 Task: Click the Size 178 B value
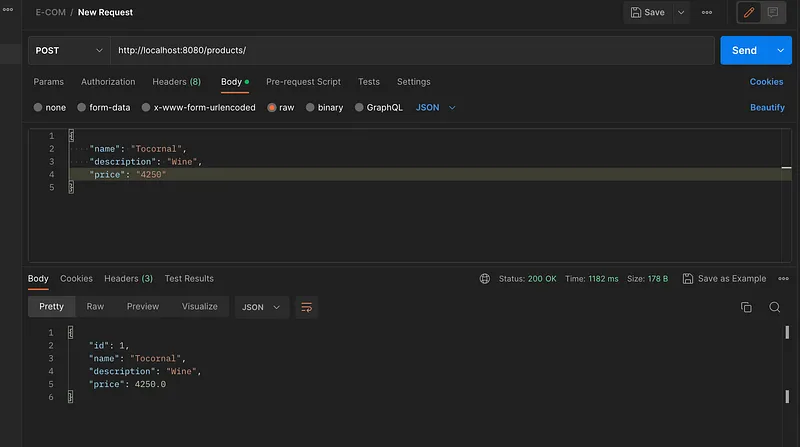(658, 279)
